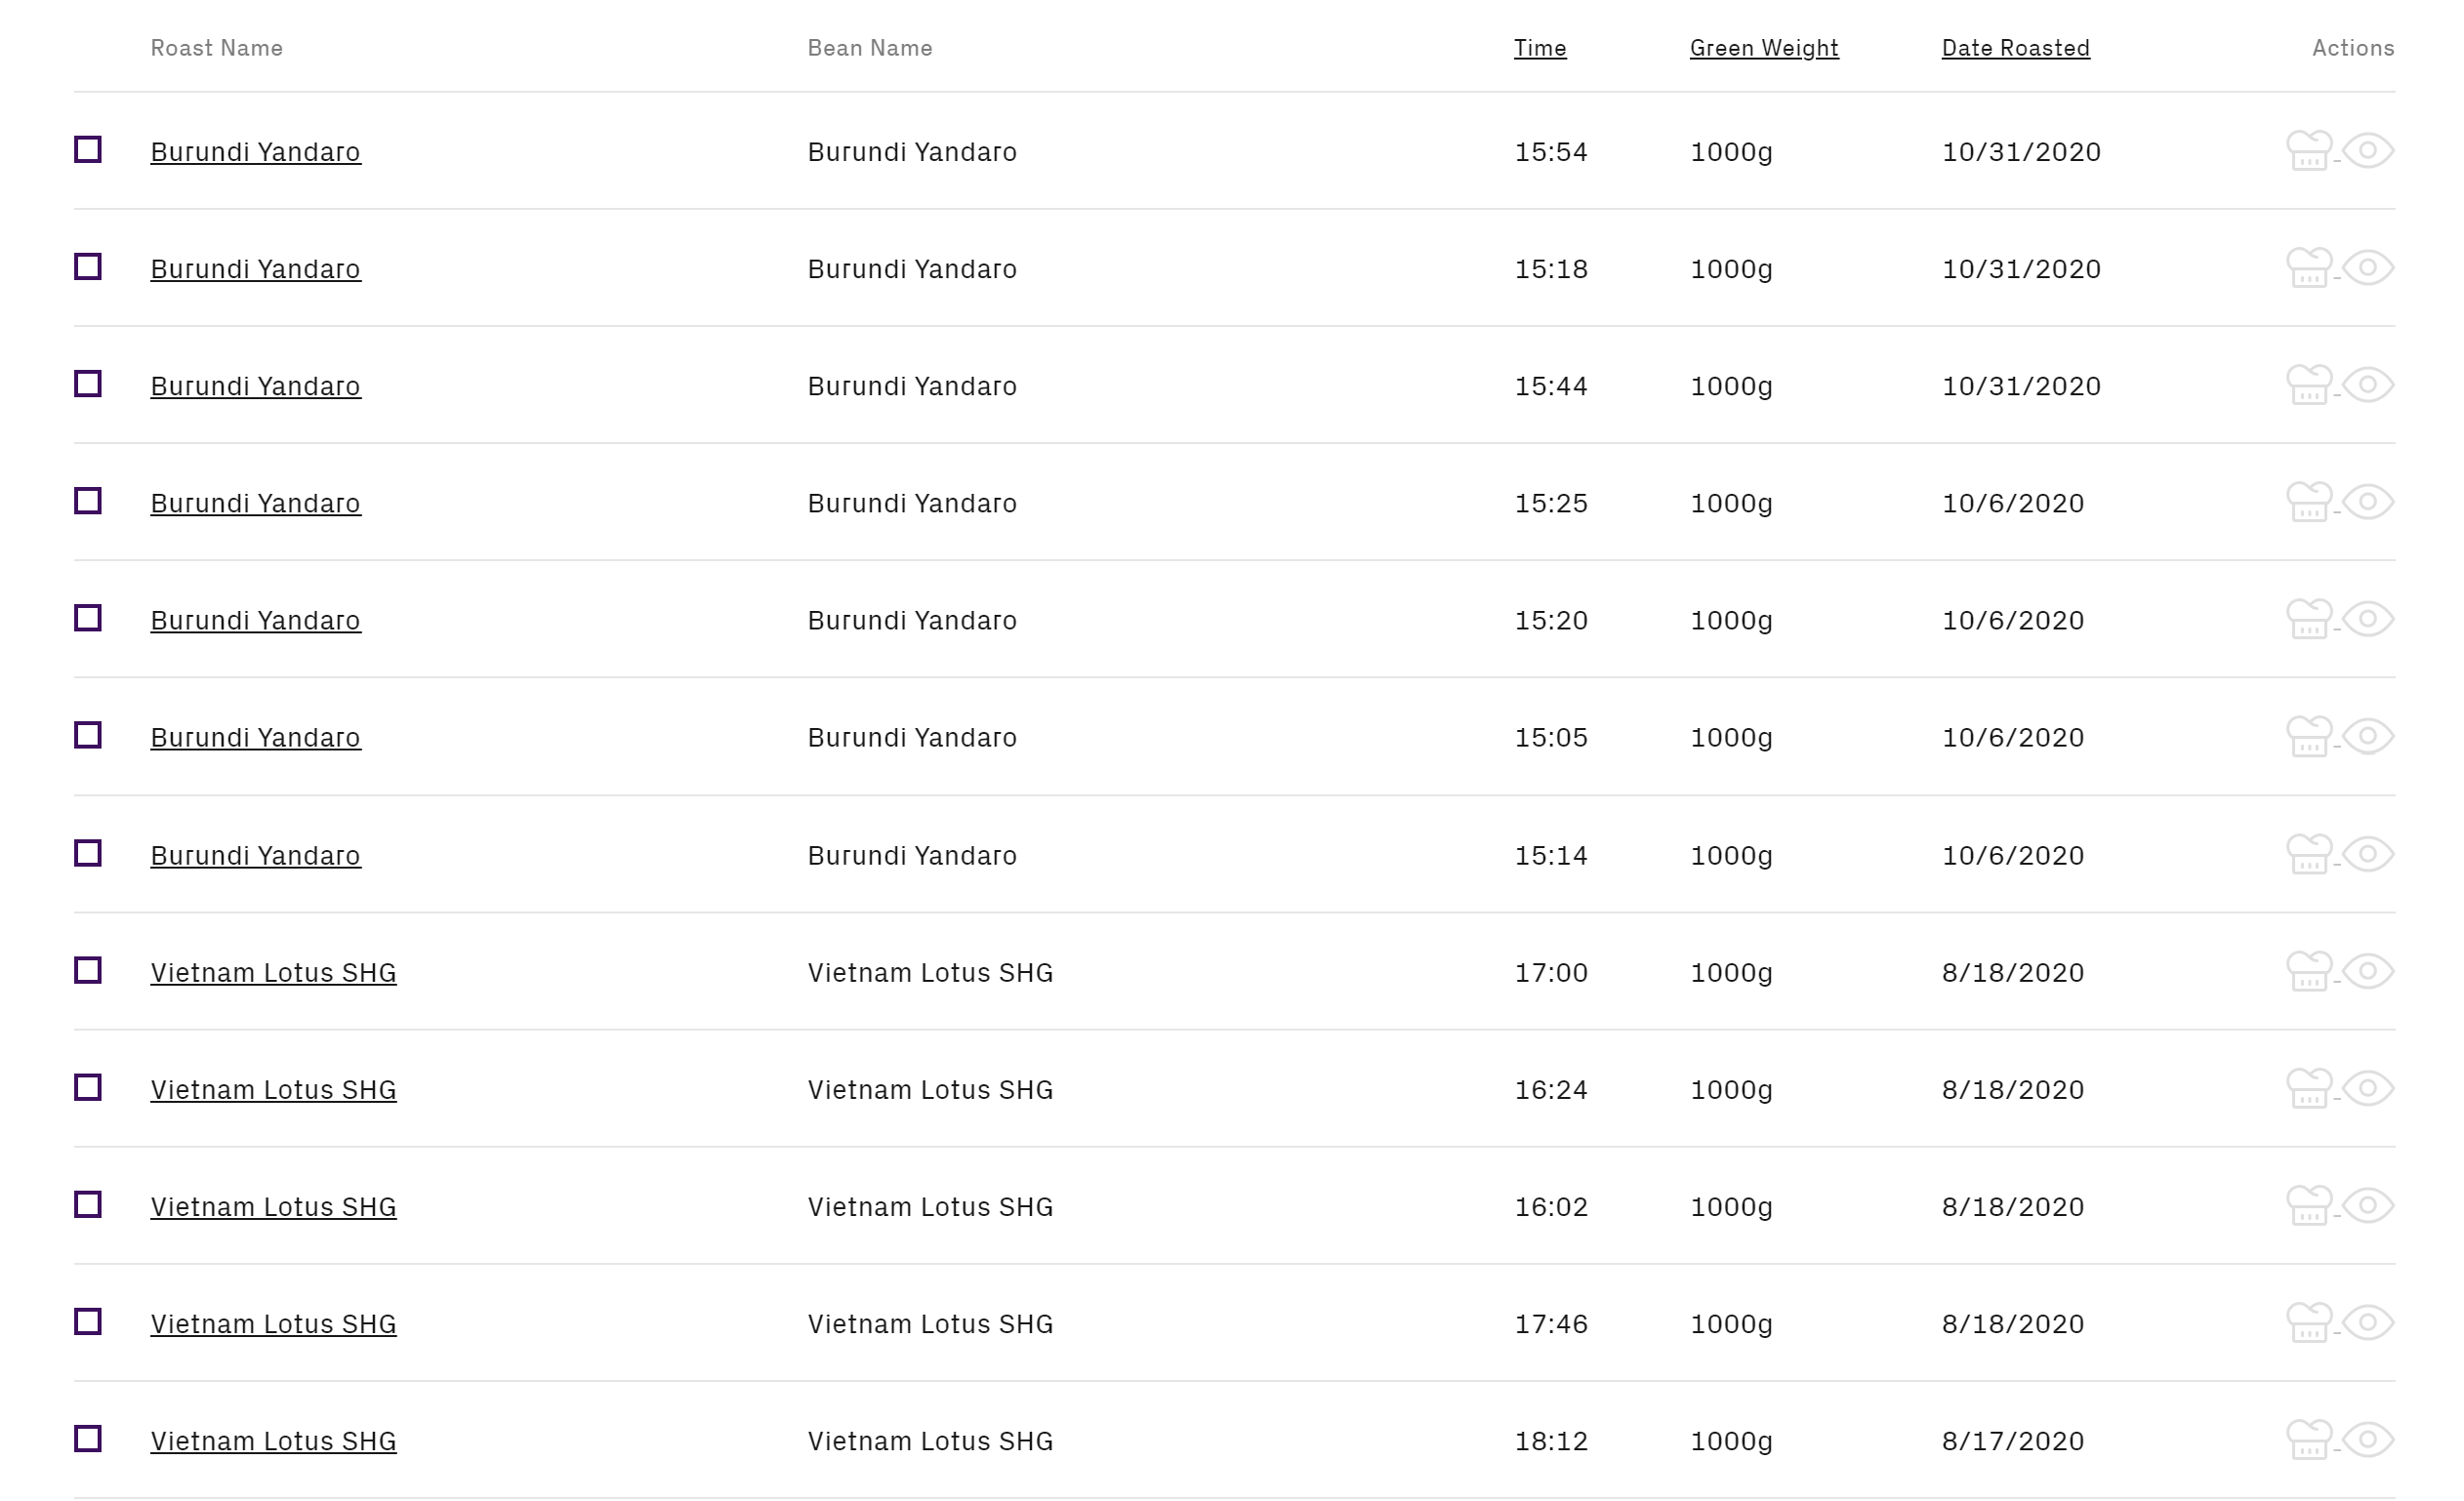
Task: Sort the table by Time column
Action: point(1540,48)
